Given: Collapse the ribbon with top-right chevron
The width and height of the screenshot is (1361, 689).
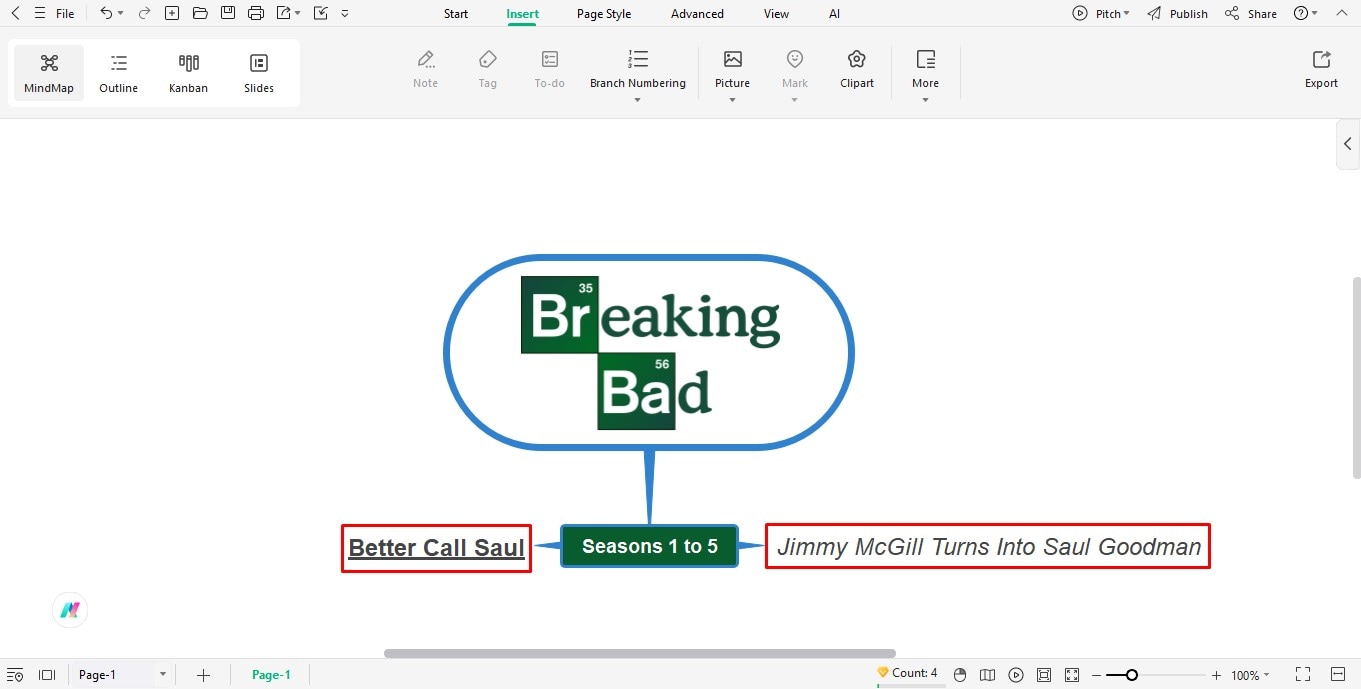Looking at the screenshot, I should (x=1342, y=13).
